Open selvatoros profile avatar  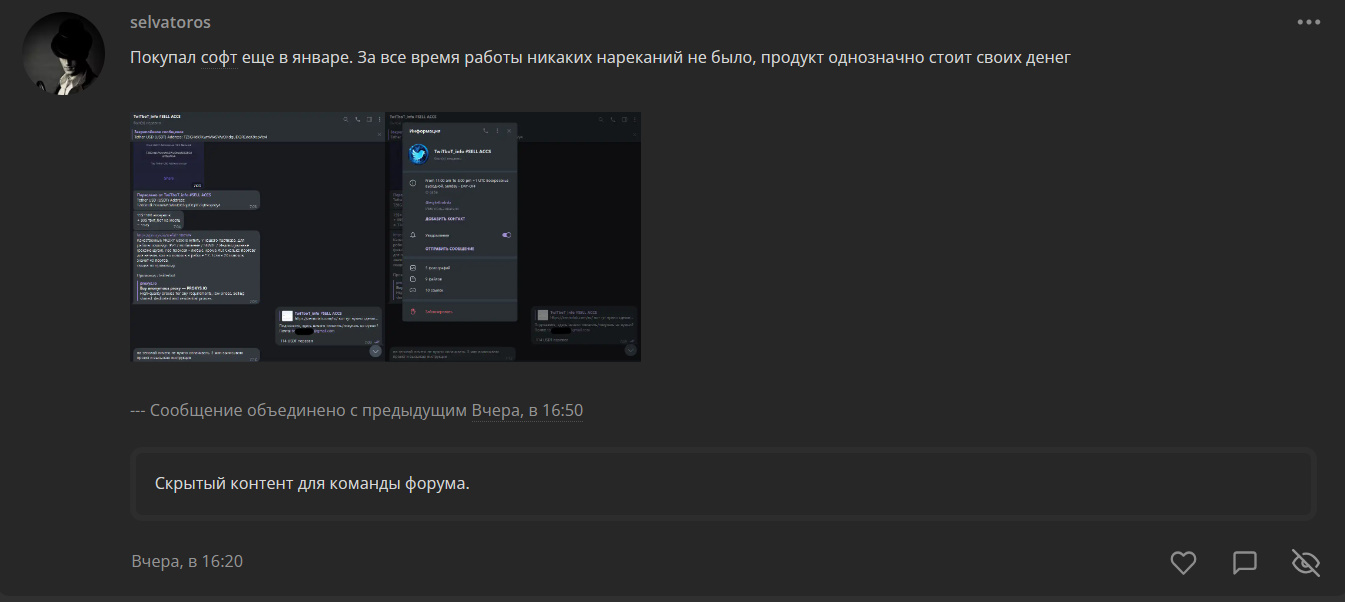click(x=64, y=54)
